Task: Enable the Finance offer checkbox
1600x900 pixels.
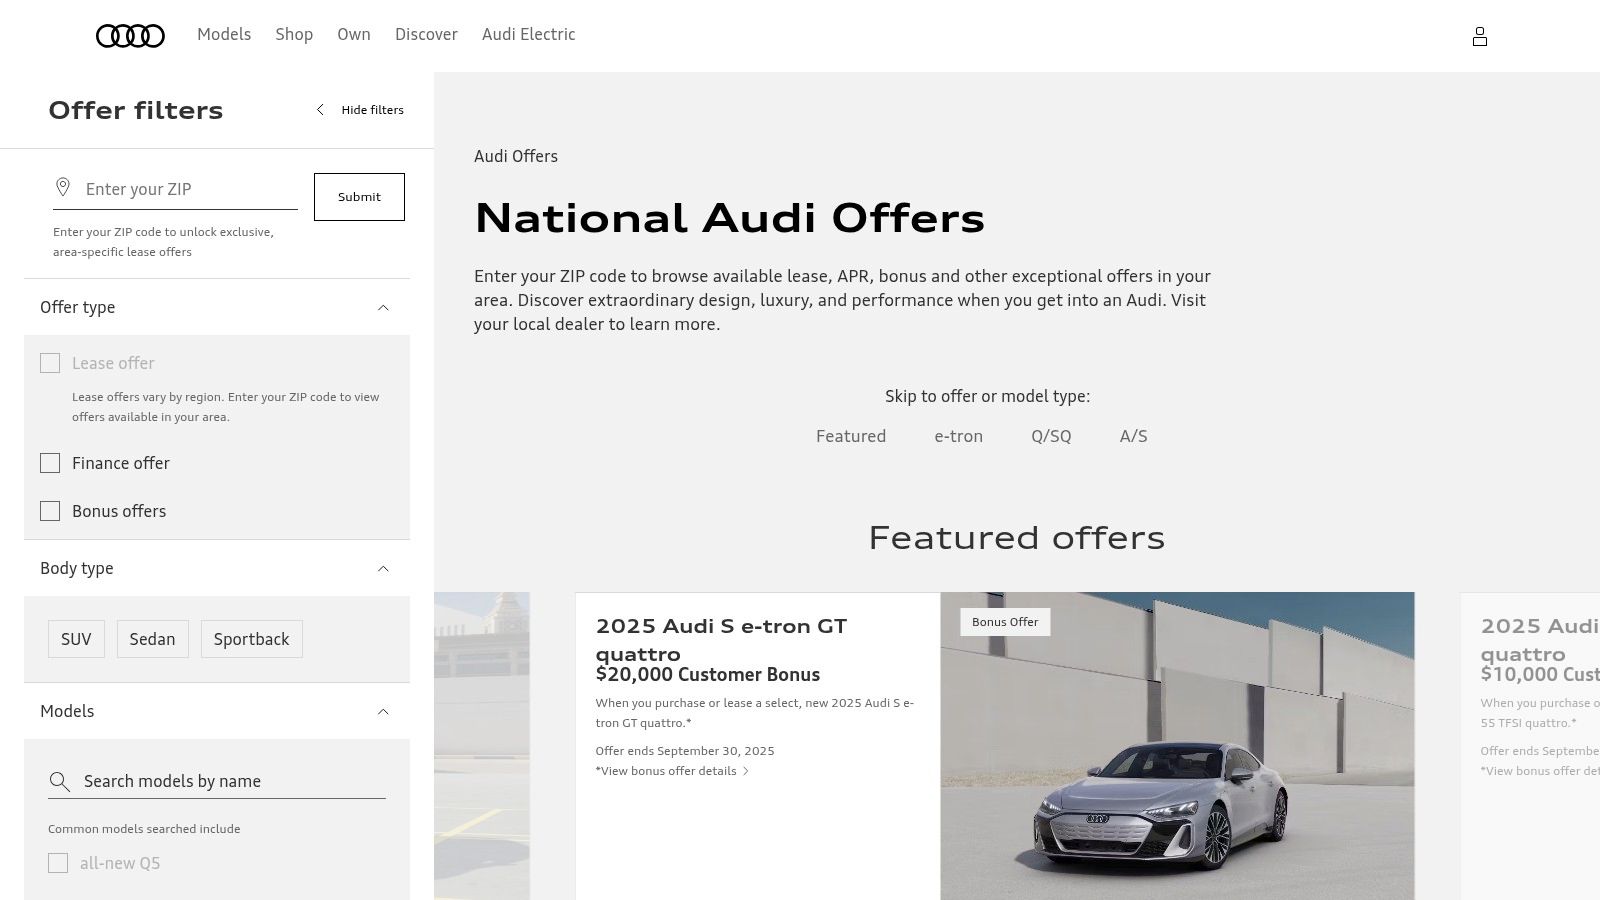Action: tap(50, 463)
